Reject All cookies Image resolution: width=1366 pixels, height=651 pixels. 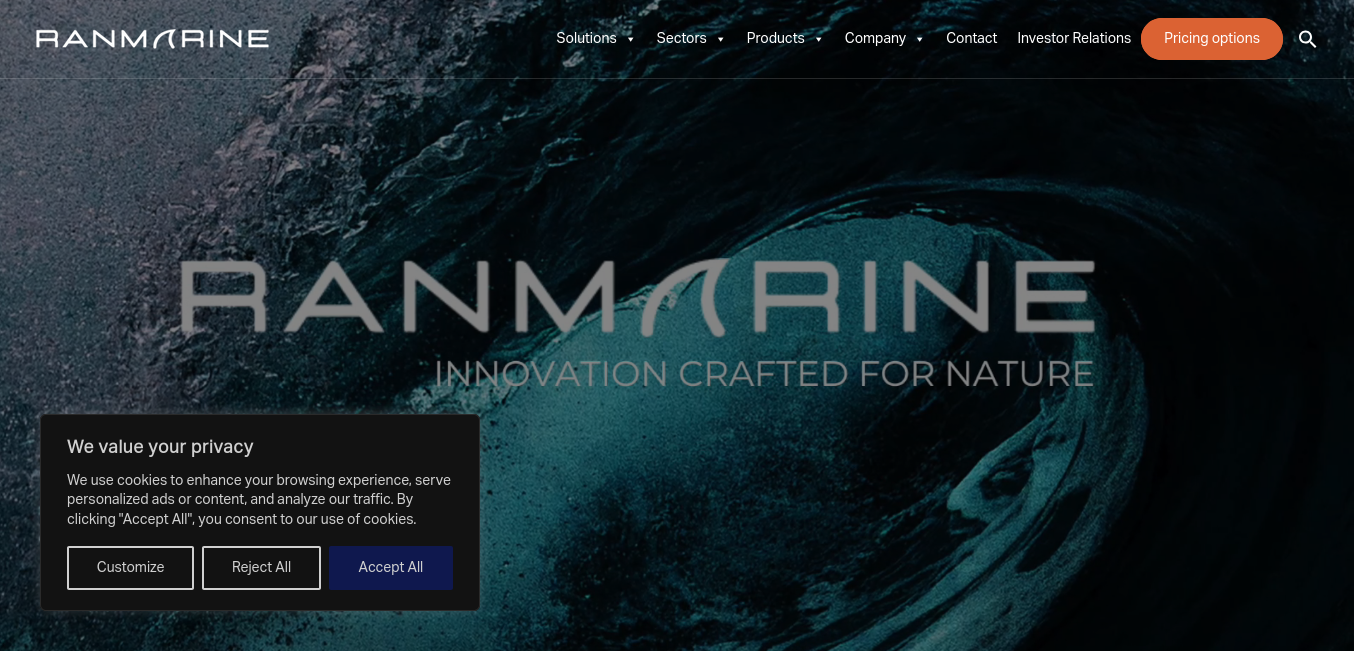coord(261,567)
